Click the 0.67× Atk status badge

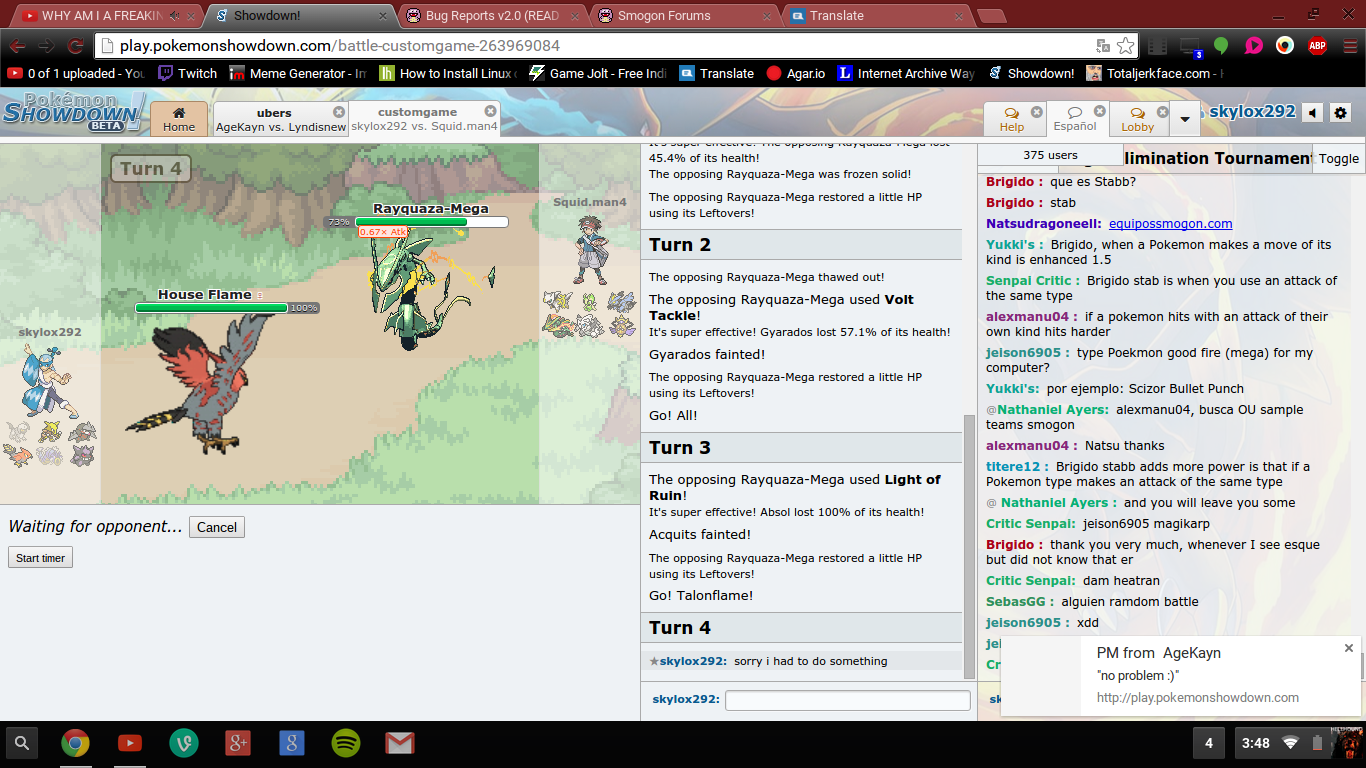(383, 232)
